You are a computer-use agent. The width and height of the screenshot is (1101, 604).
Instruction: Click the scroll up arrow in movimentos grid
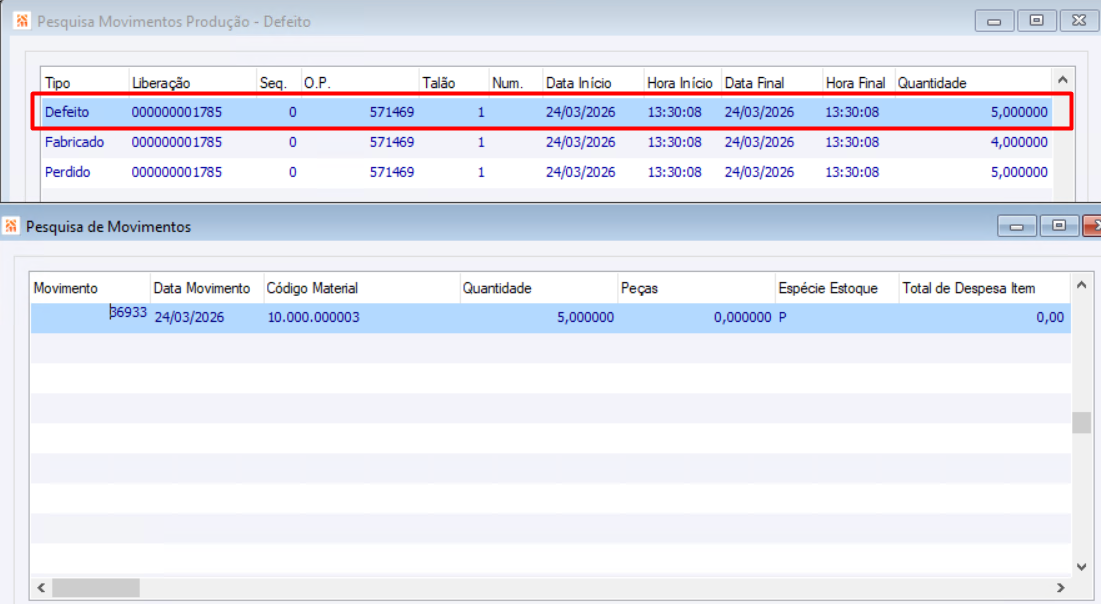click(x=1081, y=285)
